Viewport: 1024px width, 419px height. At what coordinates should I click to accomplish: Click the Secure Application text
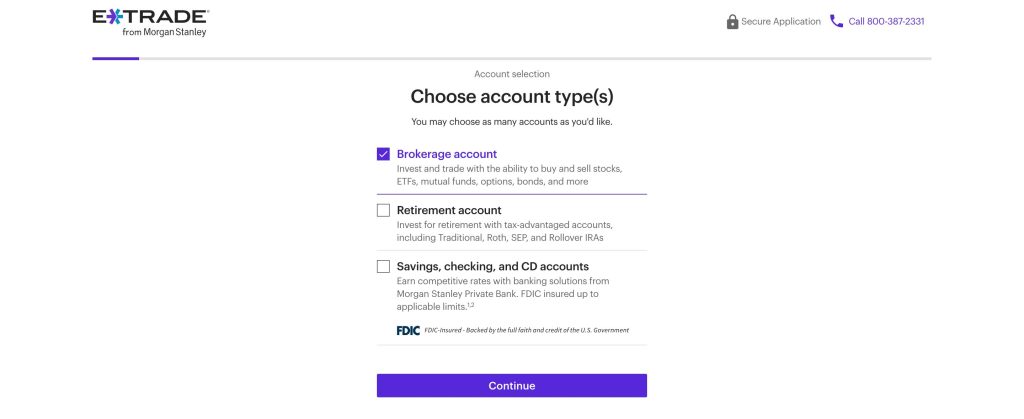pos(780,21)
